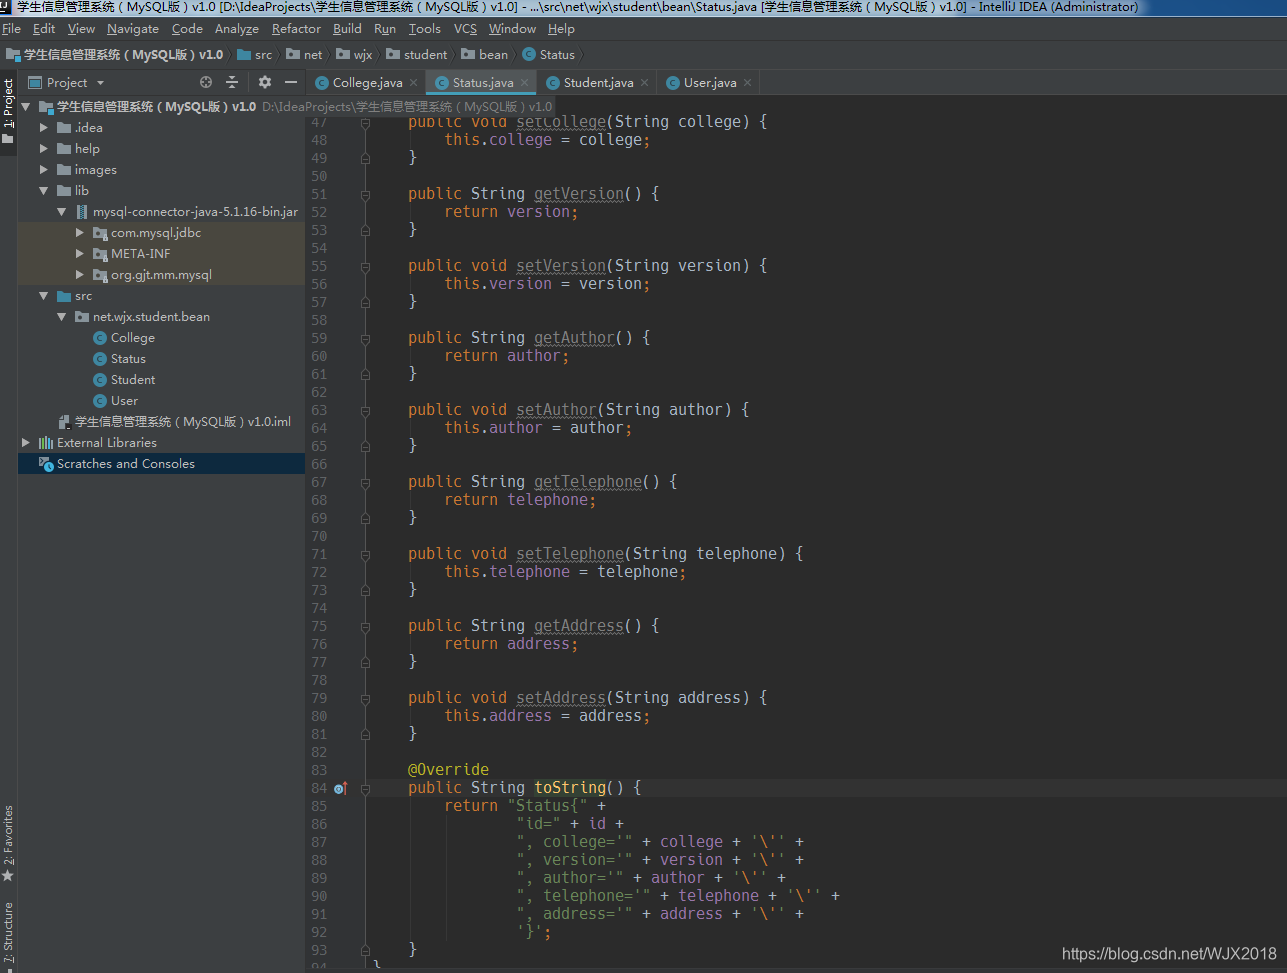The width and height of the screenshot is (1287, 973).
Task: Open the Build menu
Action: pyautogui.click(x=347, y=29)
